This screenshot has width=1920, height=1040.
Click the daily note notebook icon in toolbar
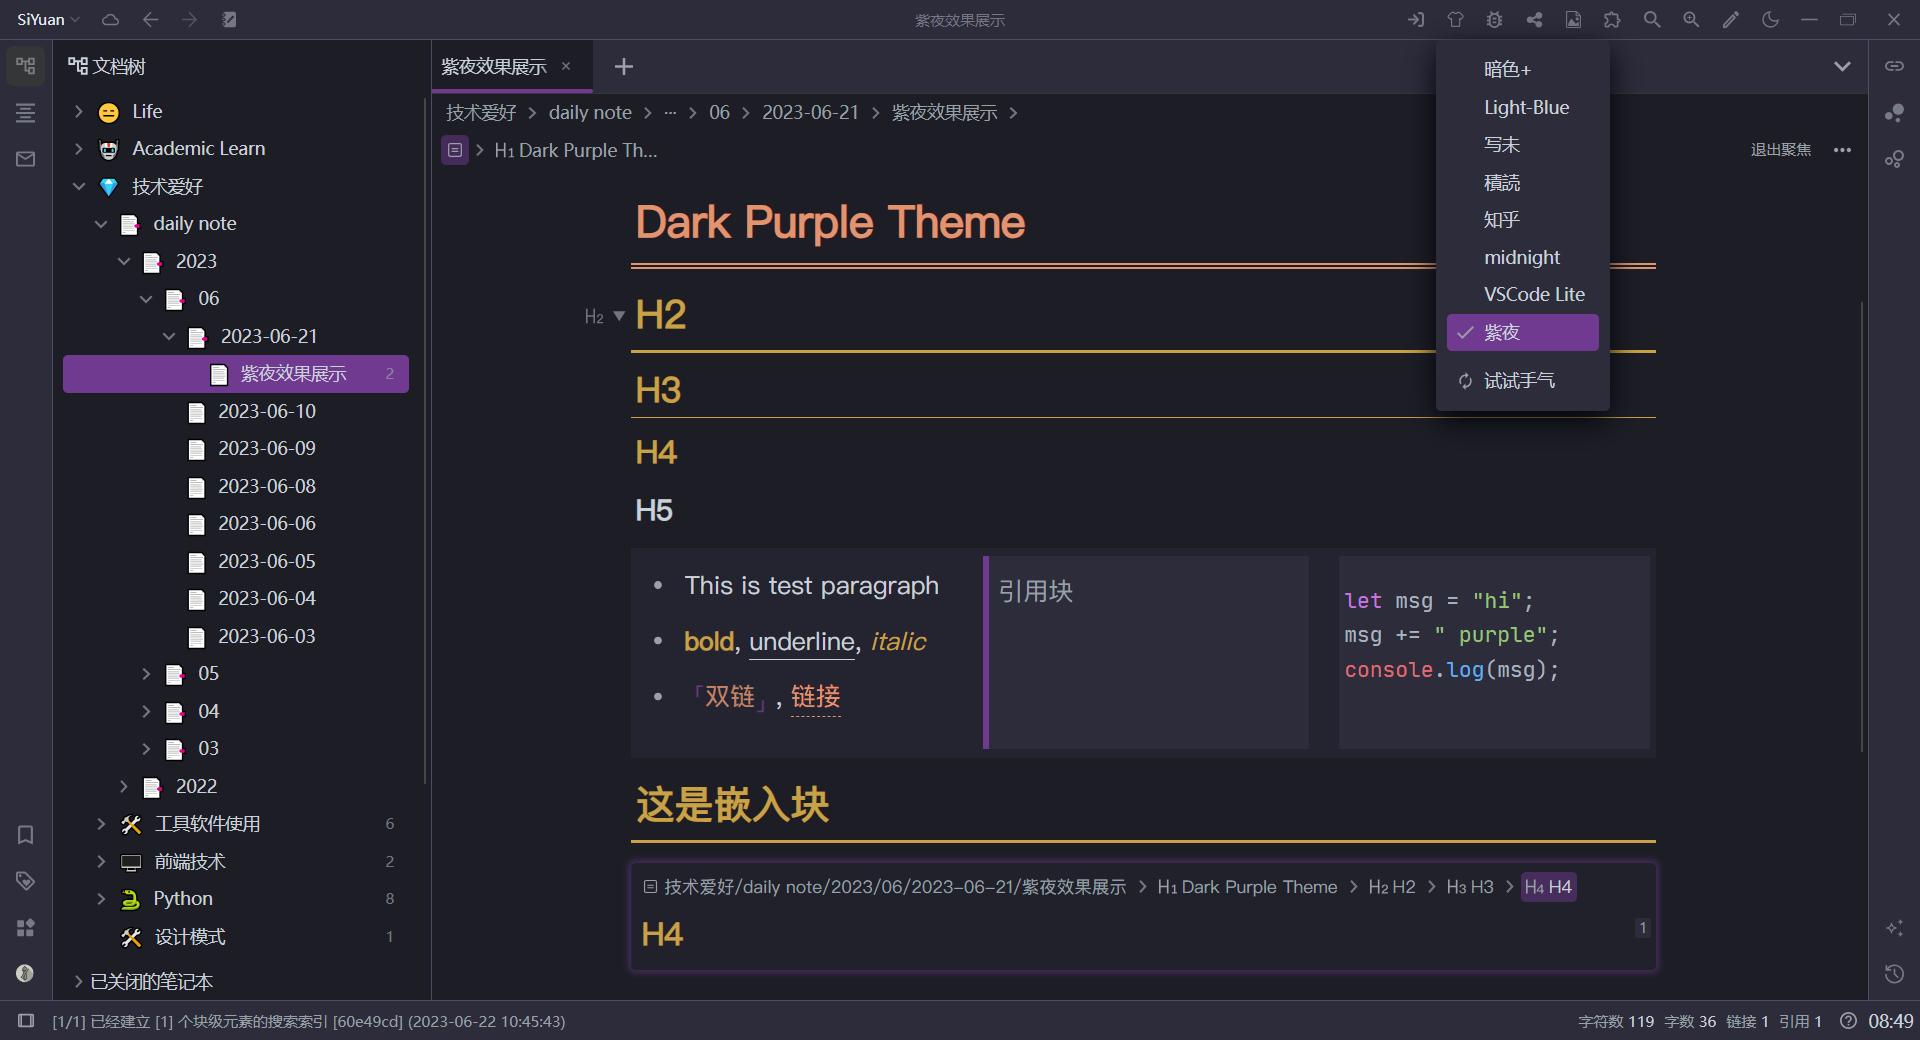[229, 20]
